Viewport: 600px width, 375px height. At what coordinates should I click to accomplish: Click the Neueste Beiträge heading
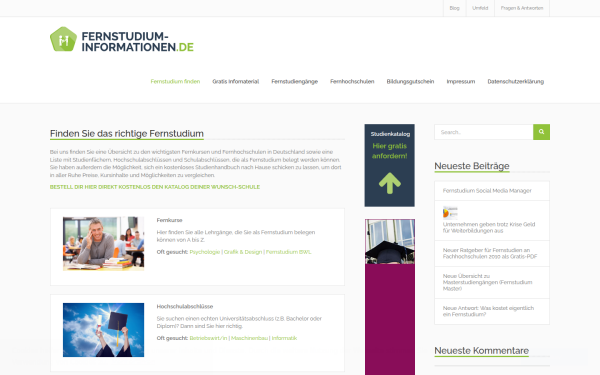click(472, 166)
